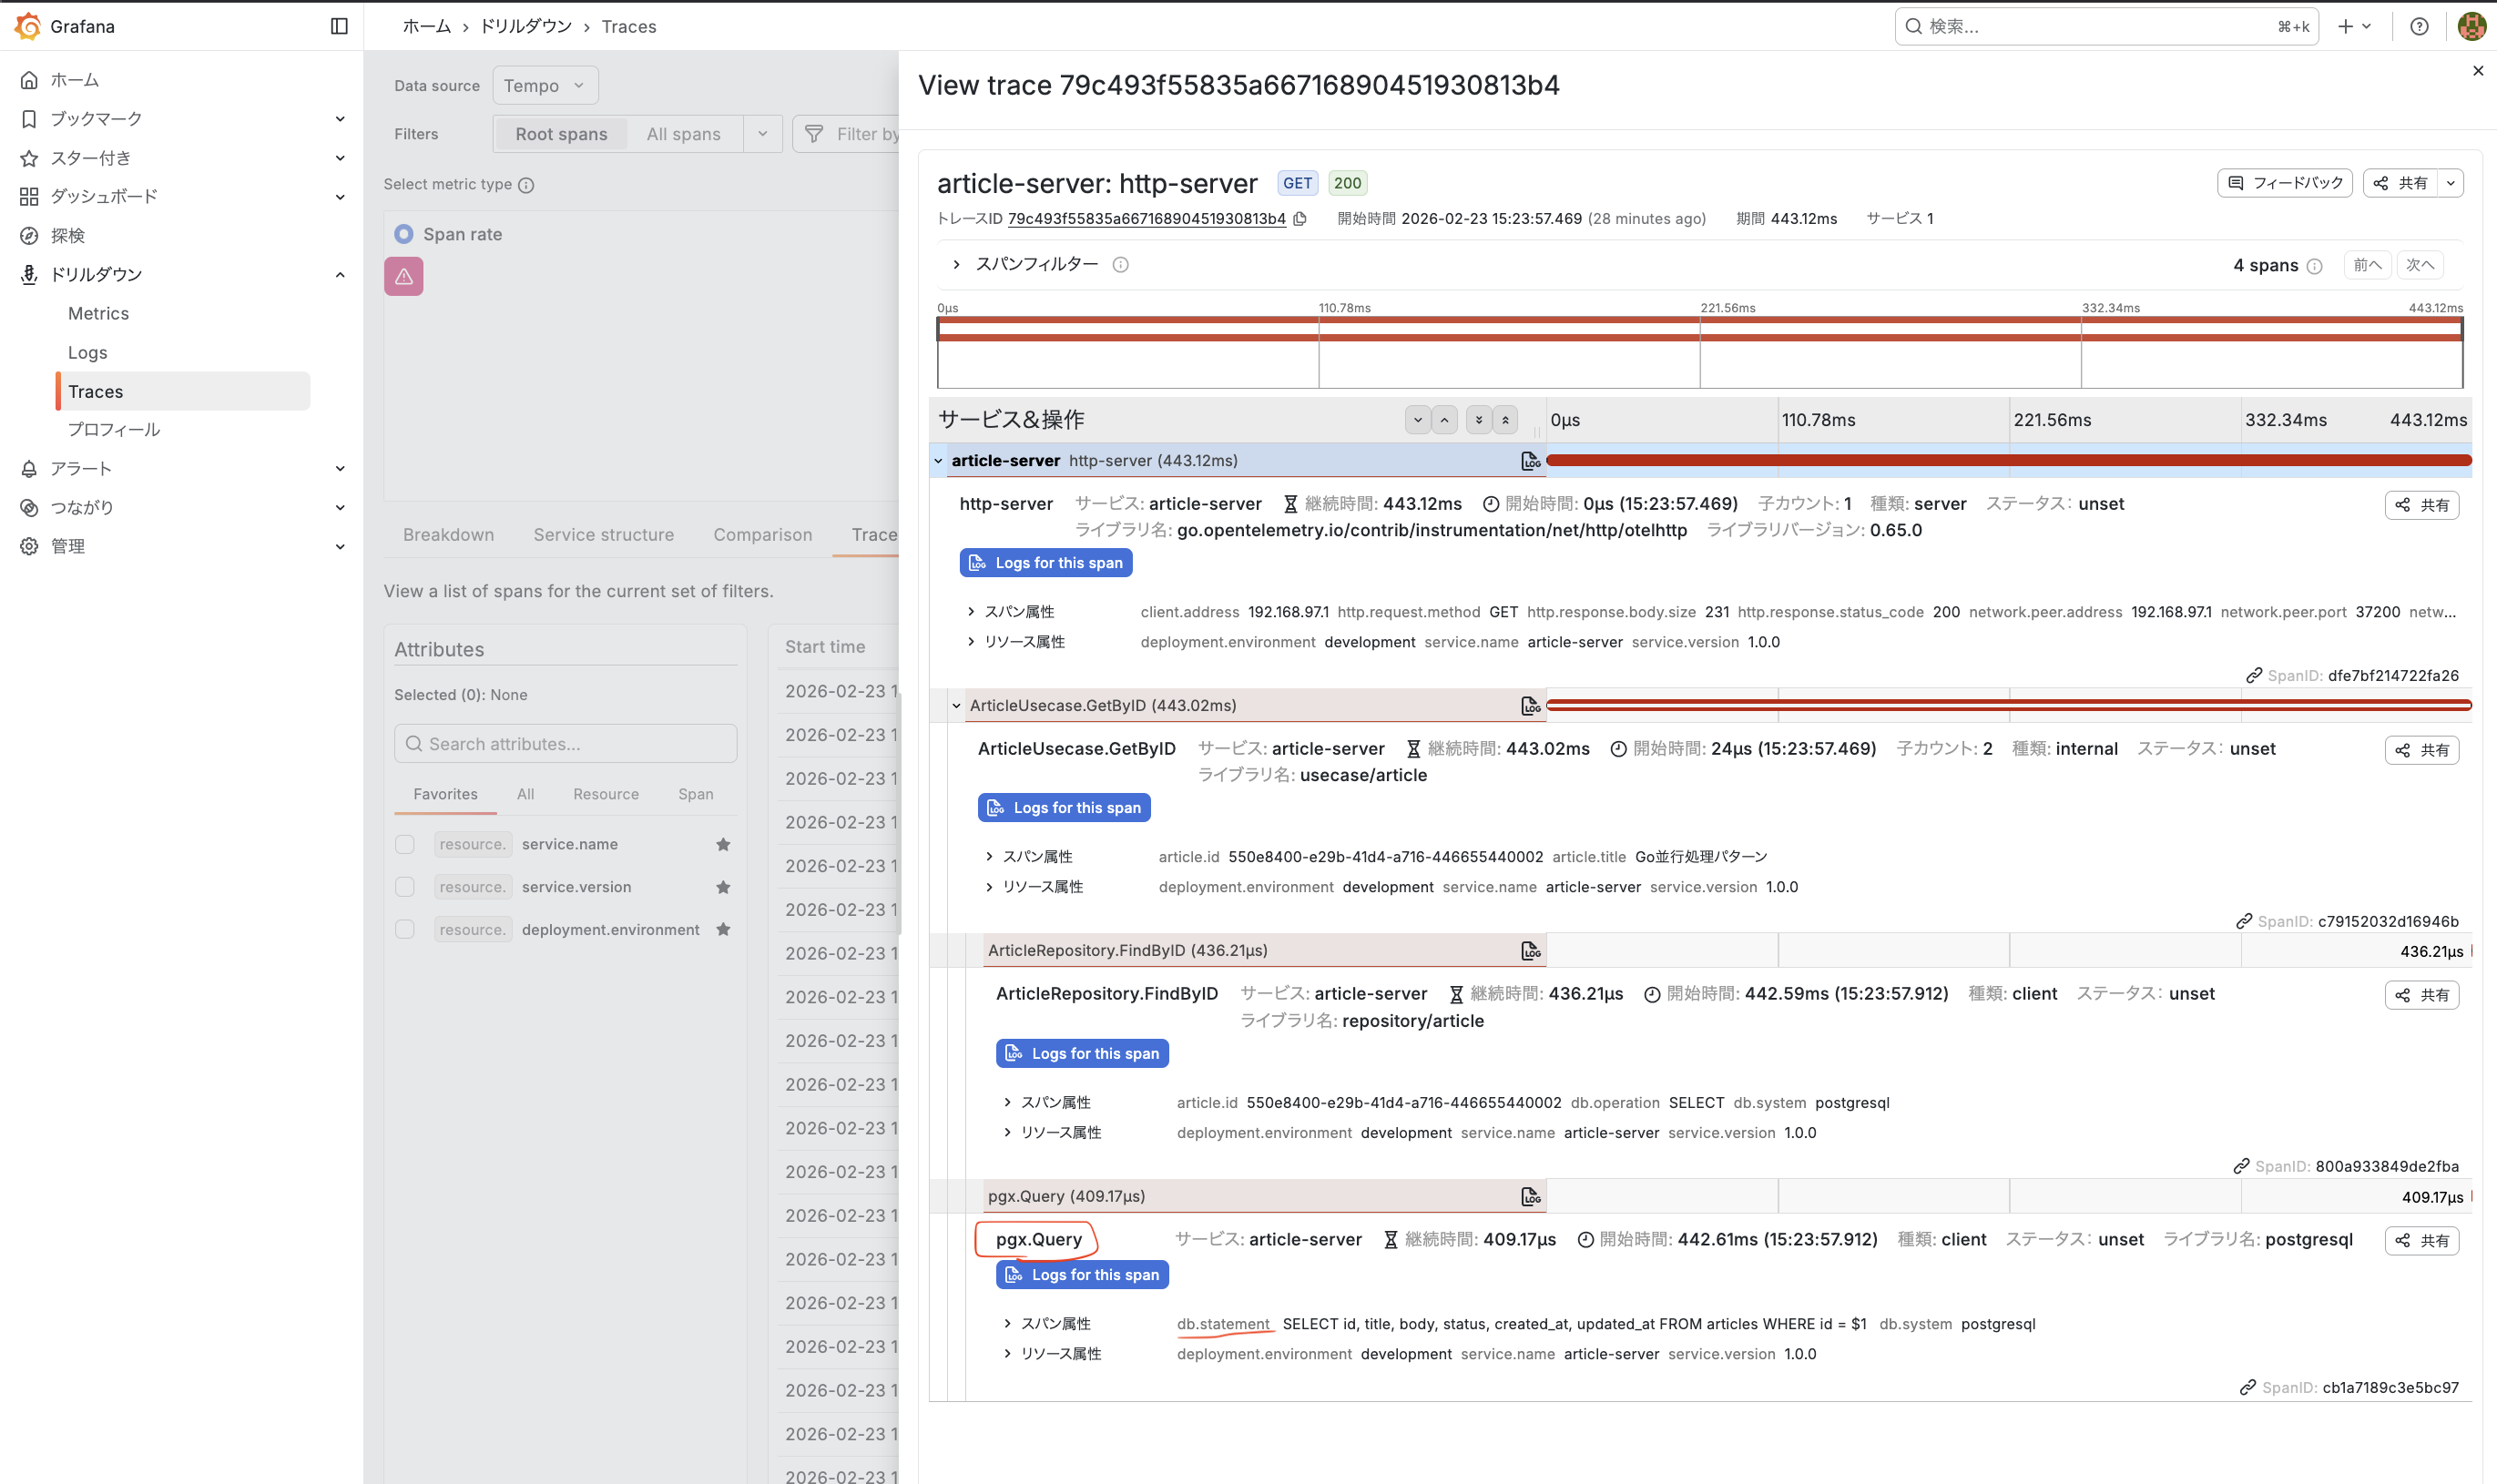Viewport: 2497px width, 1484px height.
Task: Click the red http-server span bar
Action: (2008, 461)
